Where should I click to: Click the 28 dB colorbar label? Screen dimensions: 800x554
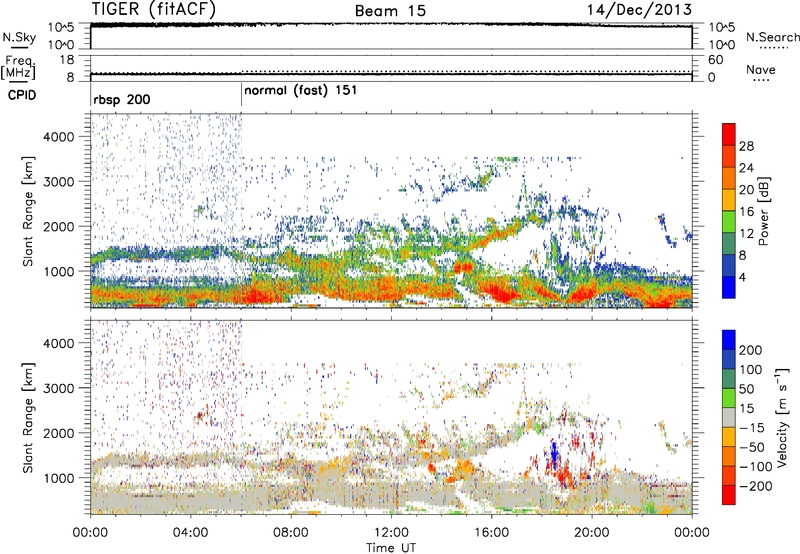click(746, 146)
